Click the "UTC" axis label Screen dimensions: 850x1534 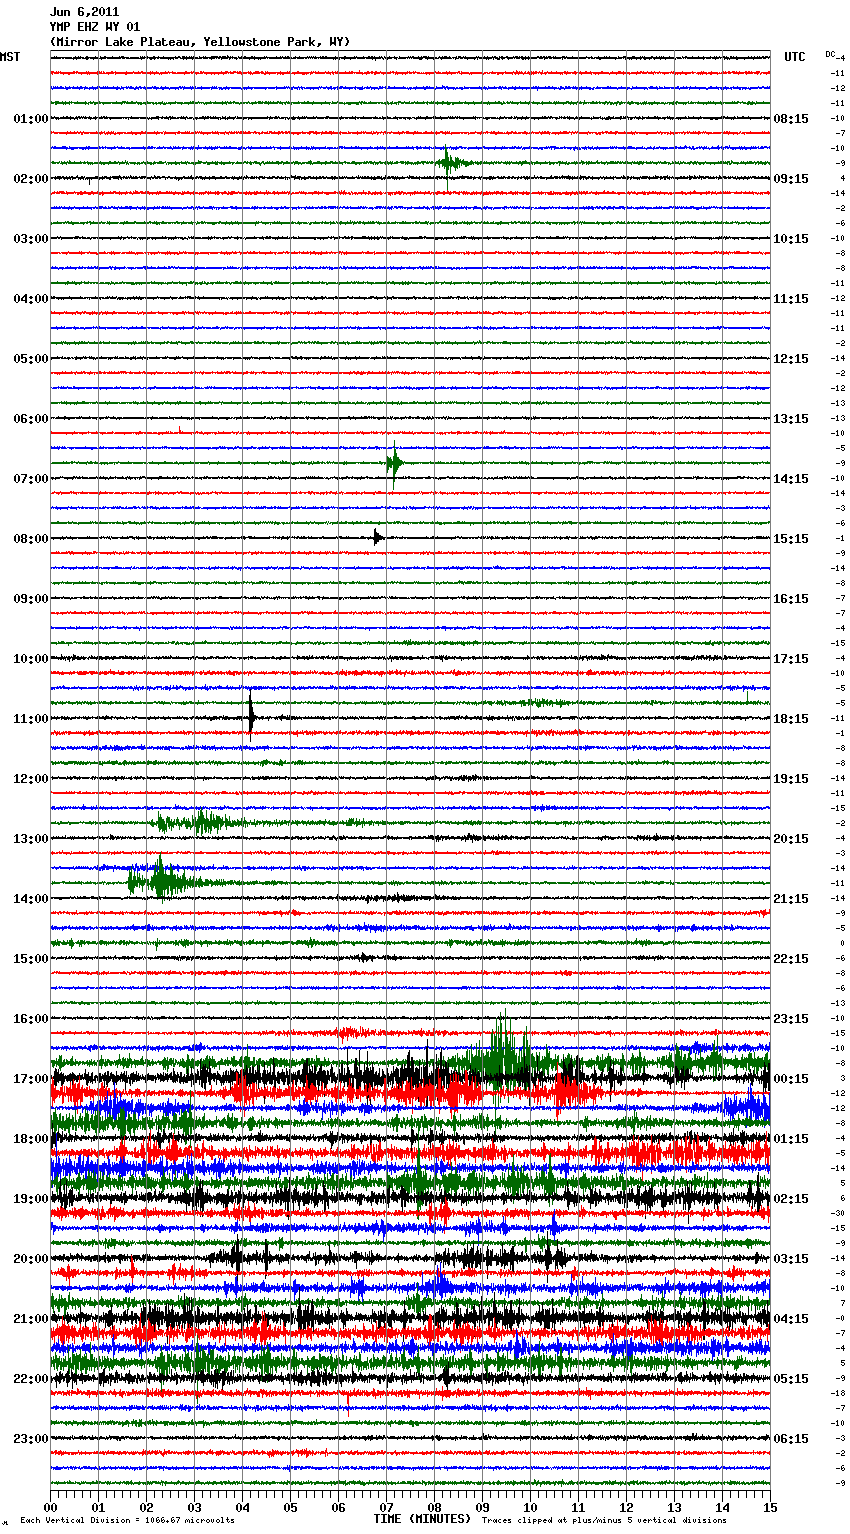795,57
